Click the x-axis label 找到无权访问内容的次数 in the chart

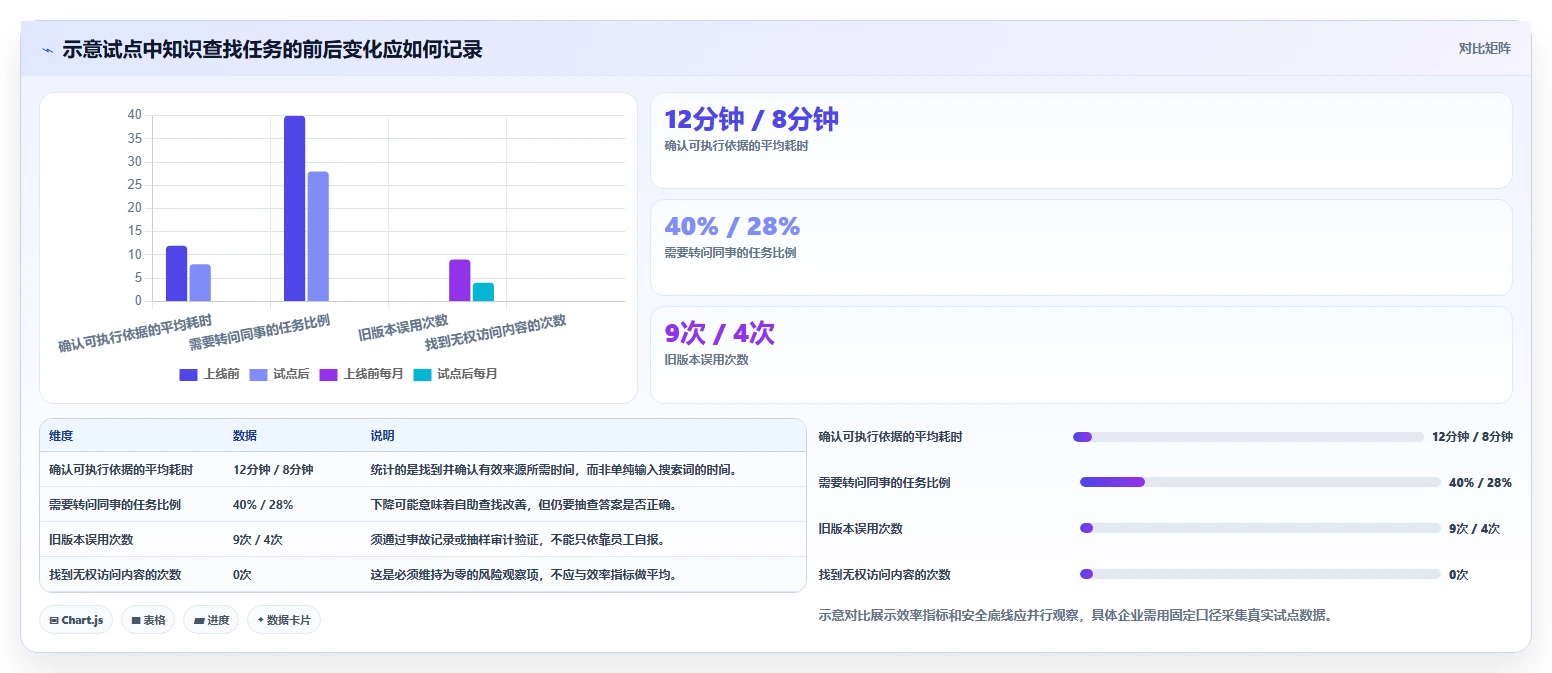point(496,333)
